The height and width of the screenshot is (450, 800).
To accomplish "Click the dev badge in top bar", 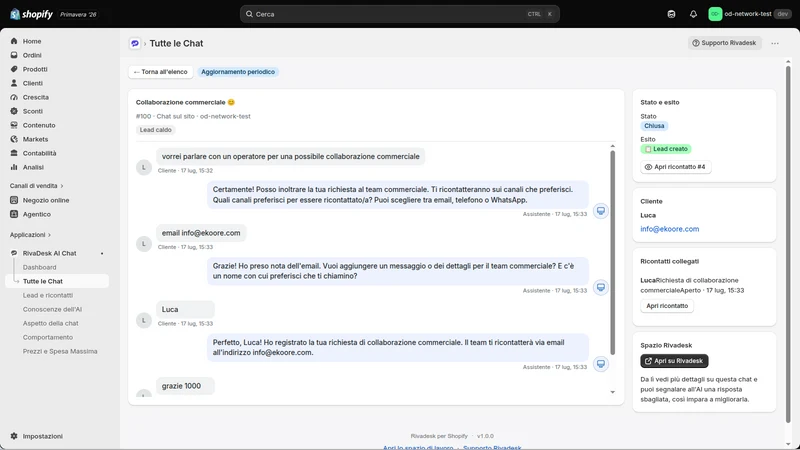I will click(x=782, y=14).
